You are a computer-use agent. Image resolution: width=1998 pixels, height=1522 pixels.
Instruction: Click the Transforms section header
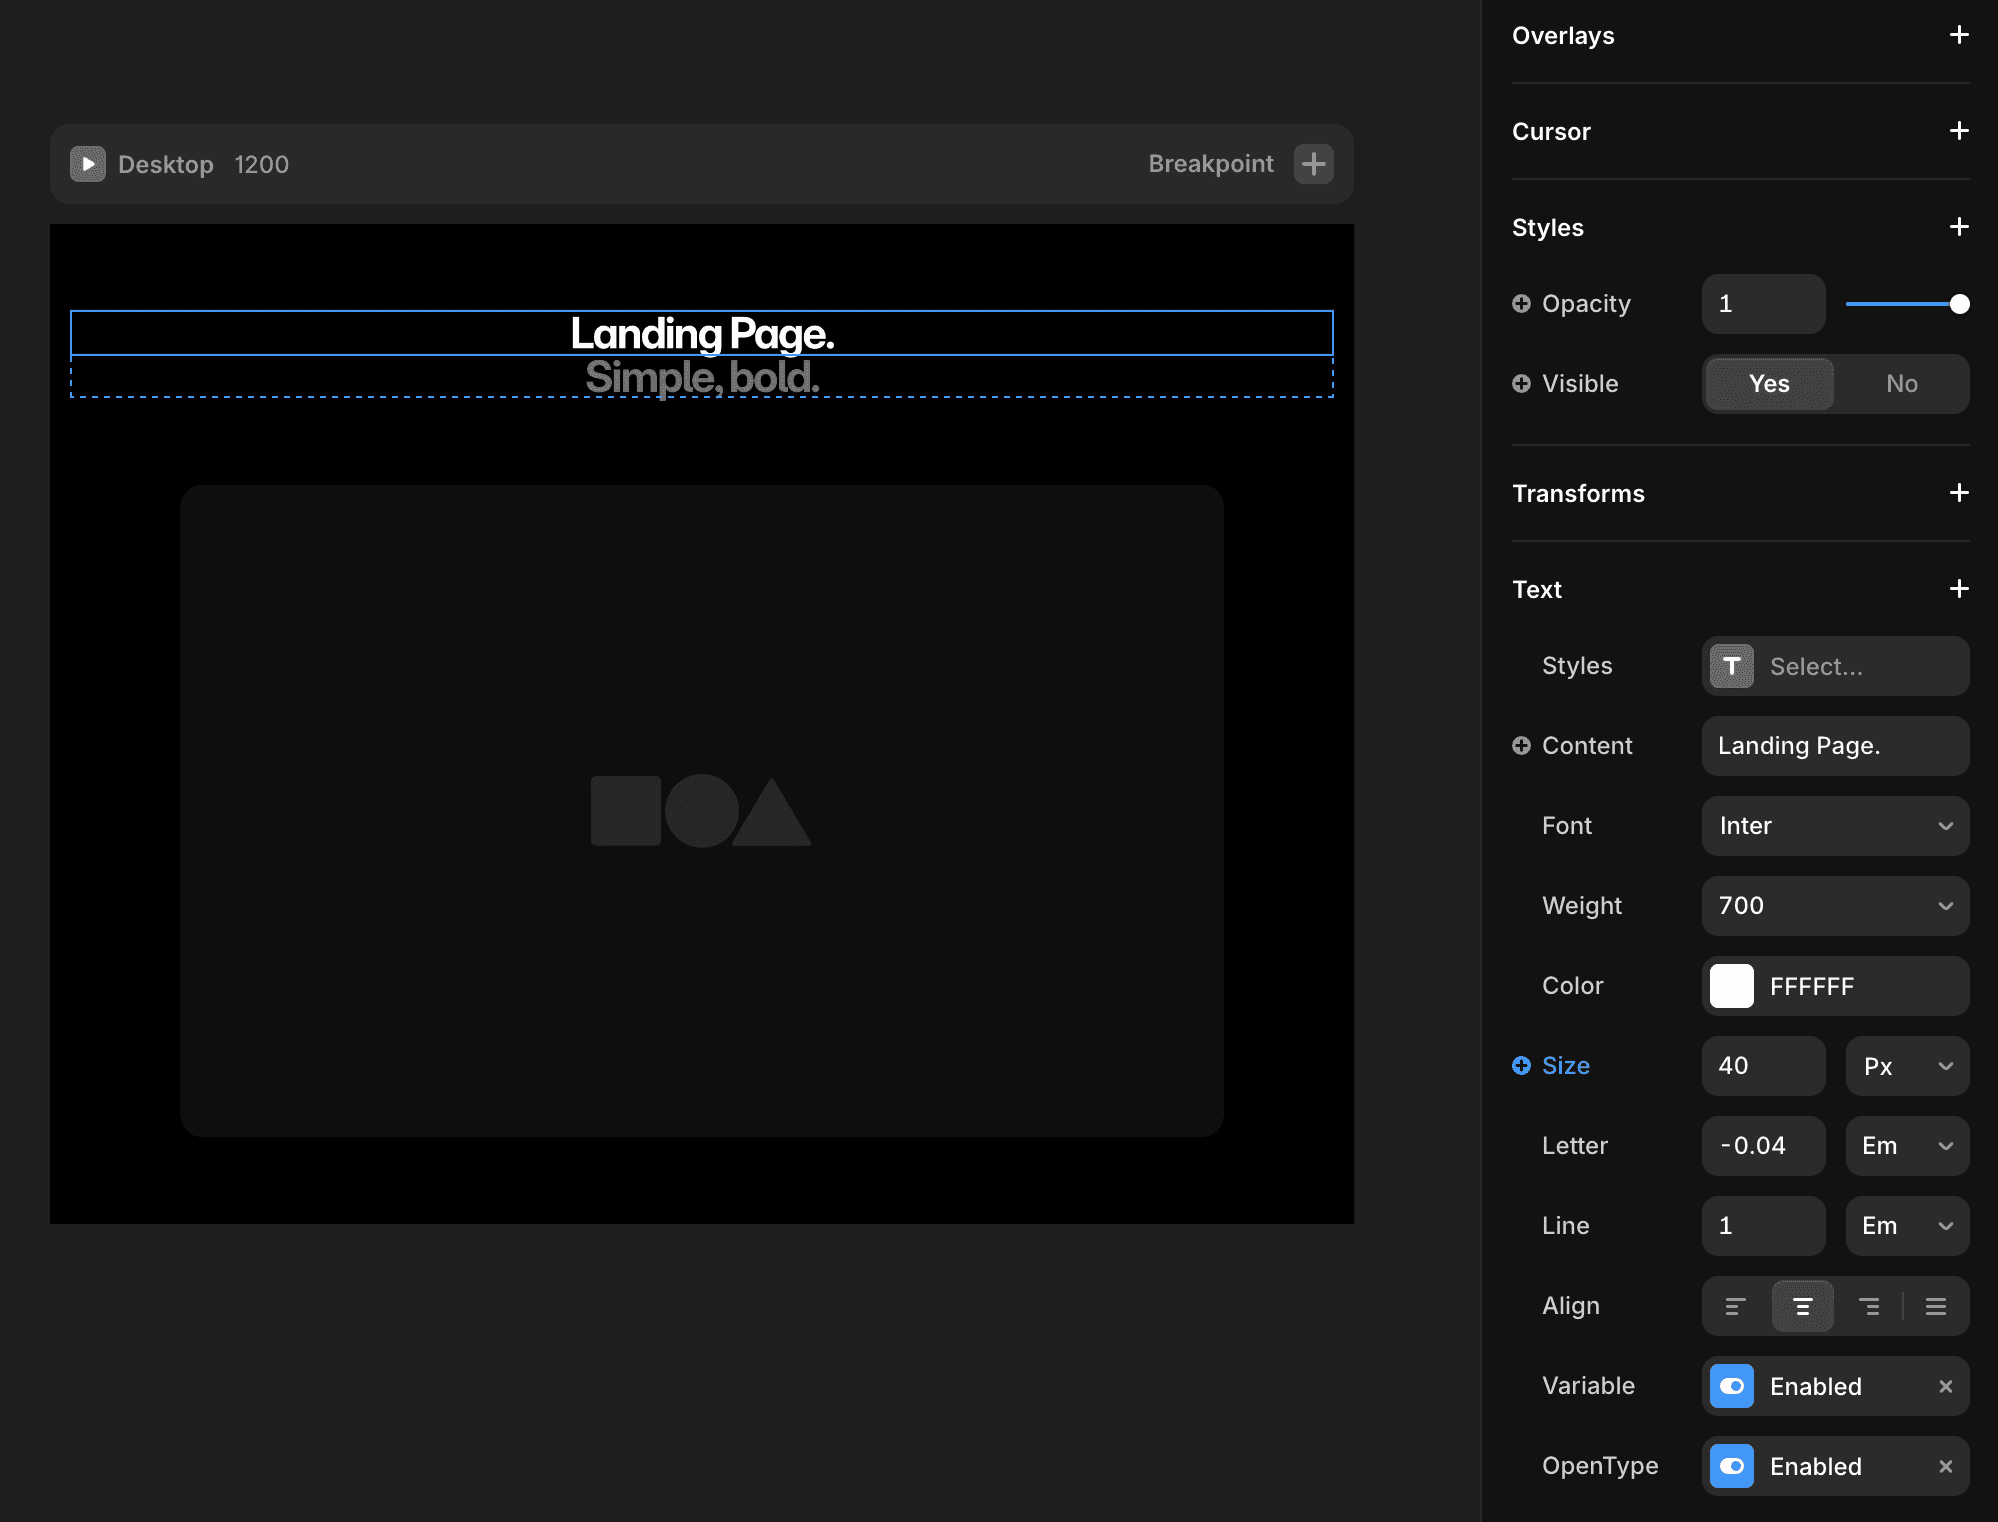point(1578,494)
